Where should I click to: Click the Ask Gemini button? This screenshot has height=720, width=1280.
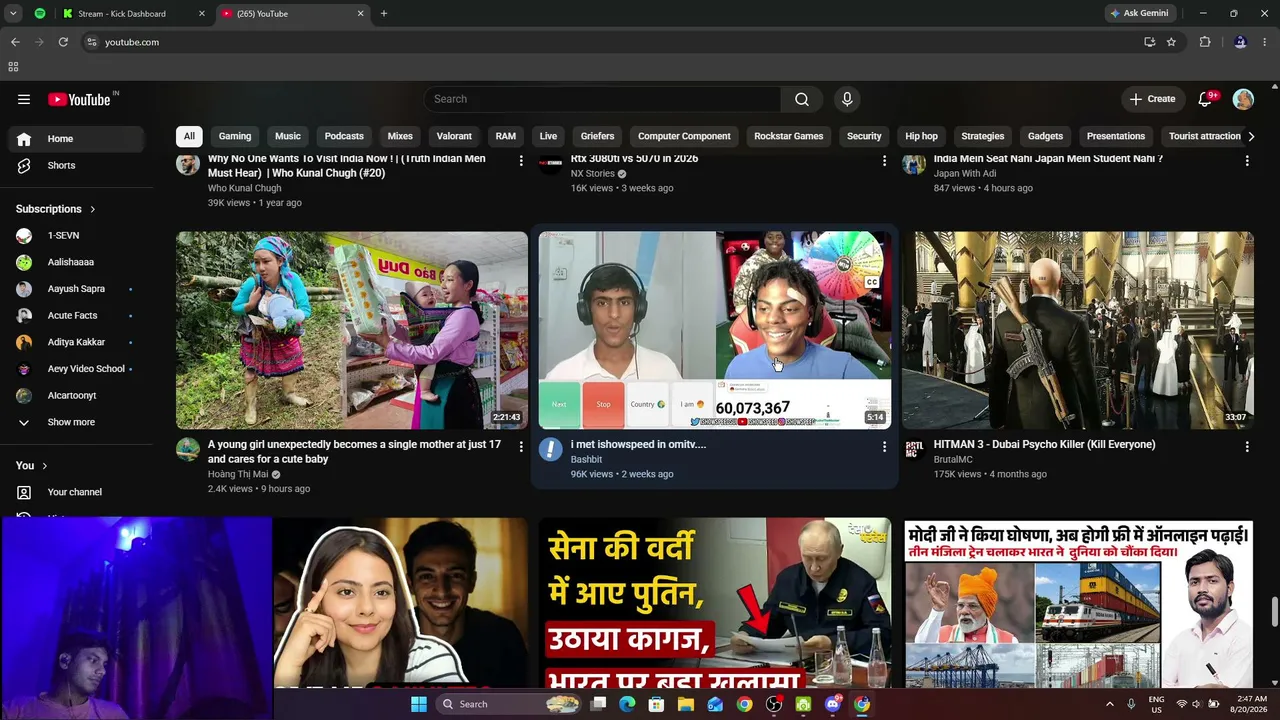[x=1138, y=13]
